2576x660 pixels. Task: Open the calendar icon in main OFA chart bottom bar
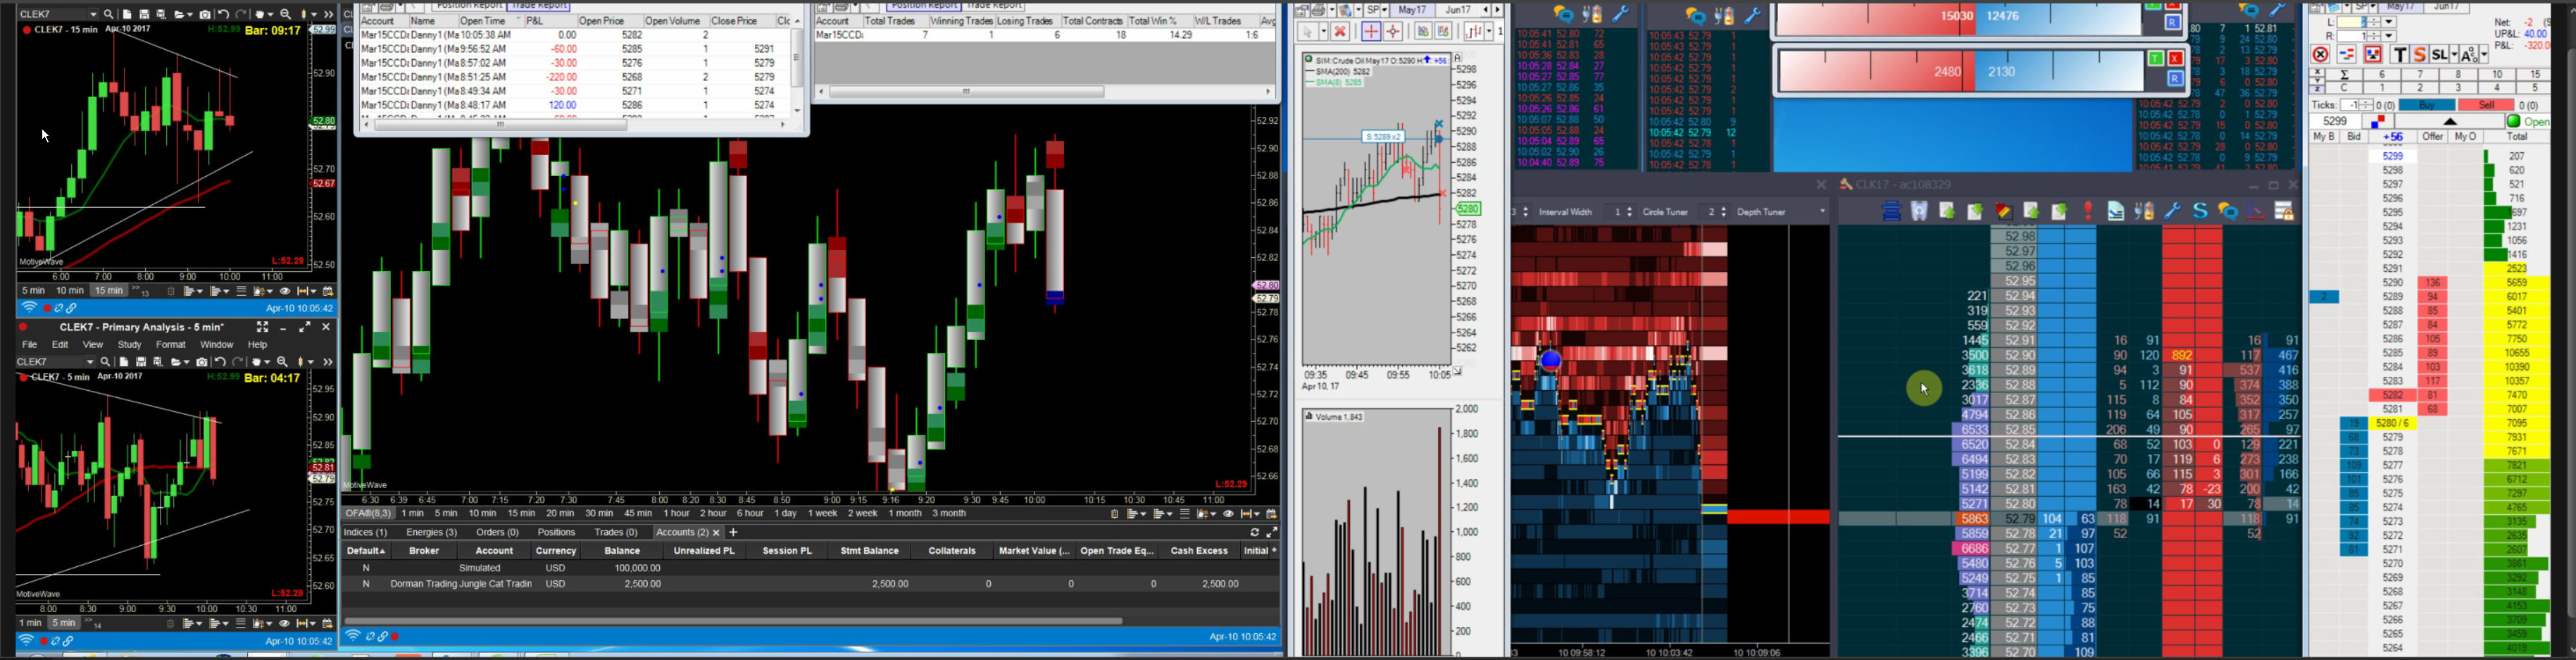click(x=1272, y=514)
